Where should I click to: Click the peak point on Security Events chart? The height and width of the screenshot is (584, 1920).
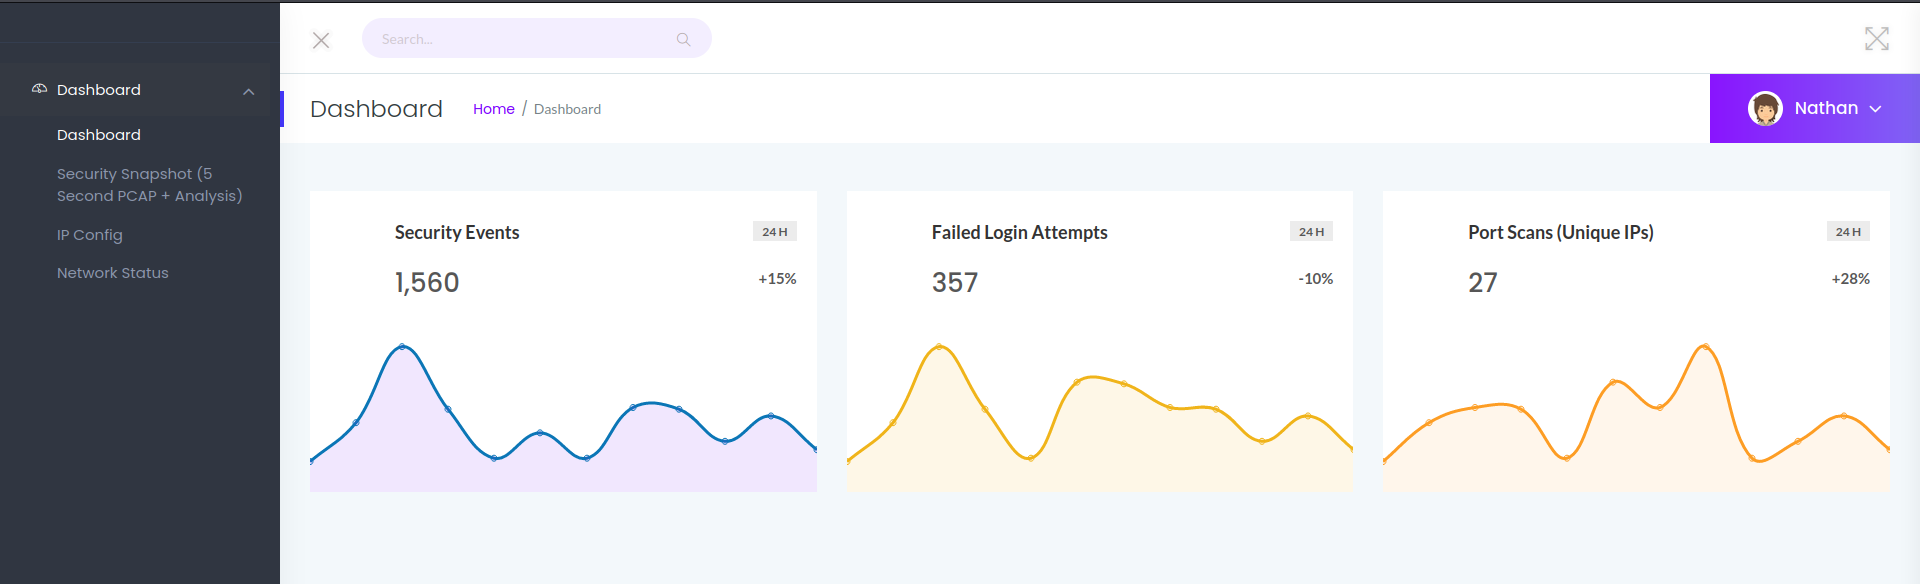click(402, 347)
